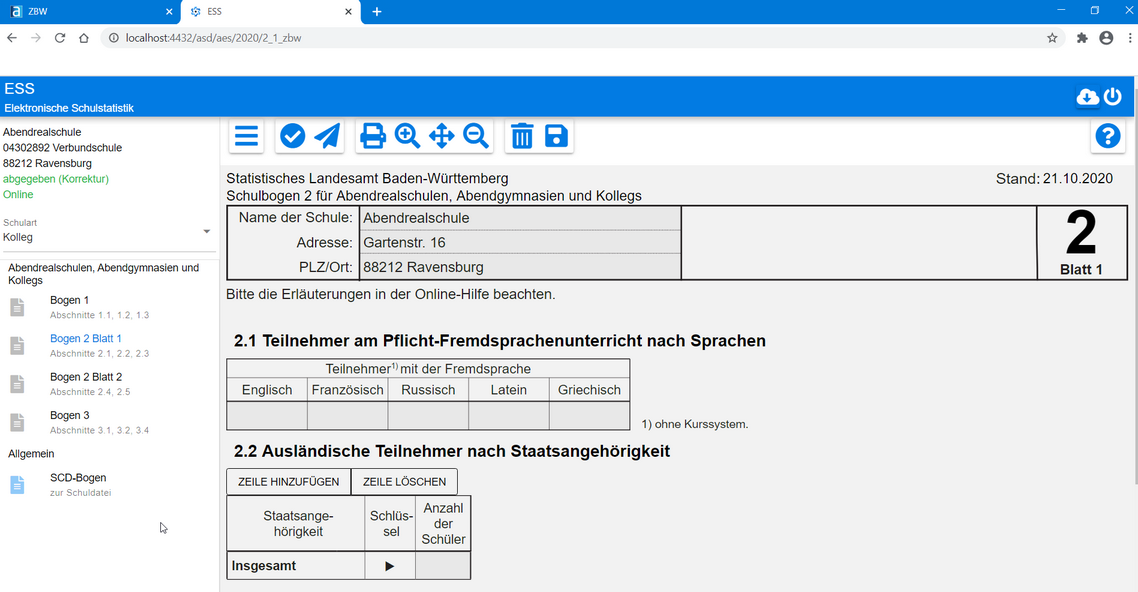1138x592 pixels.
Task: Open Bogen 2 Blatt 2 in sidebar
Action: click(x=86, y=377)
